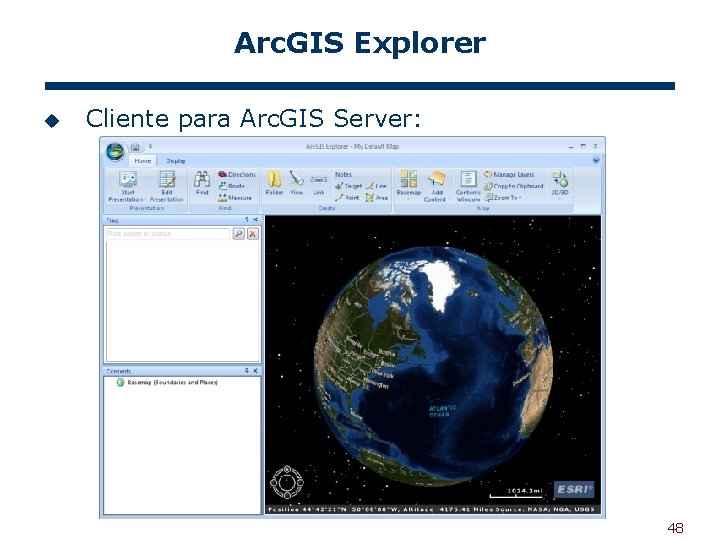Open the ArcGIS Explorer globe application button
Screen dimensions: 720x540
click(x=115, y=151)
